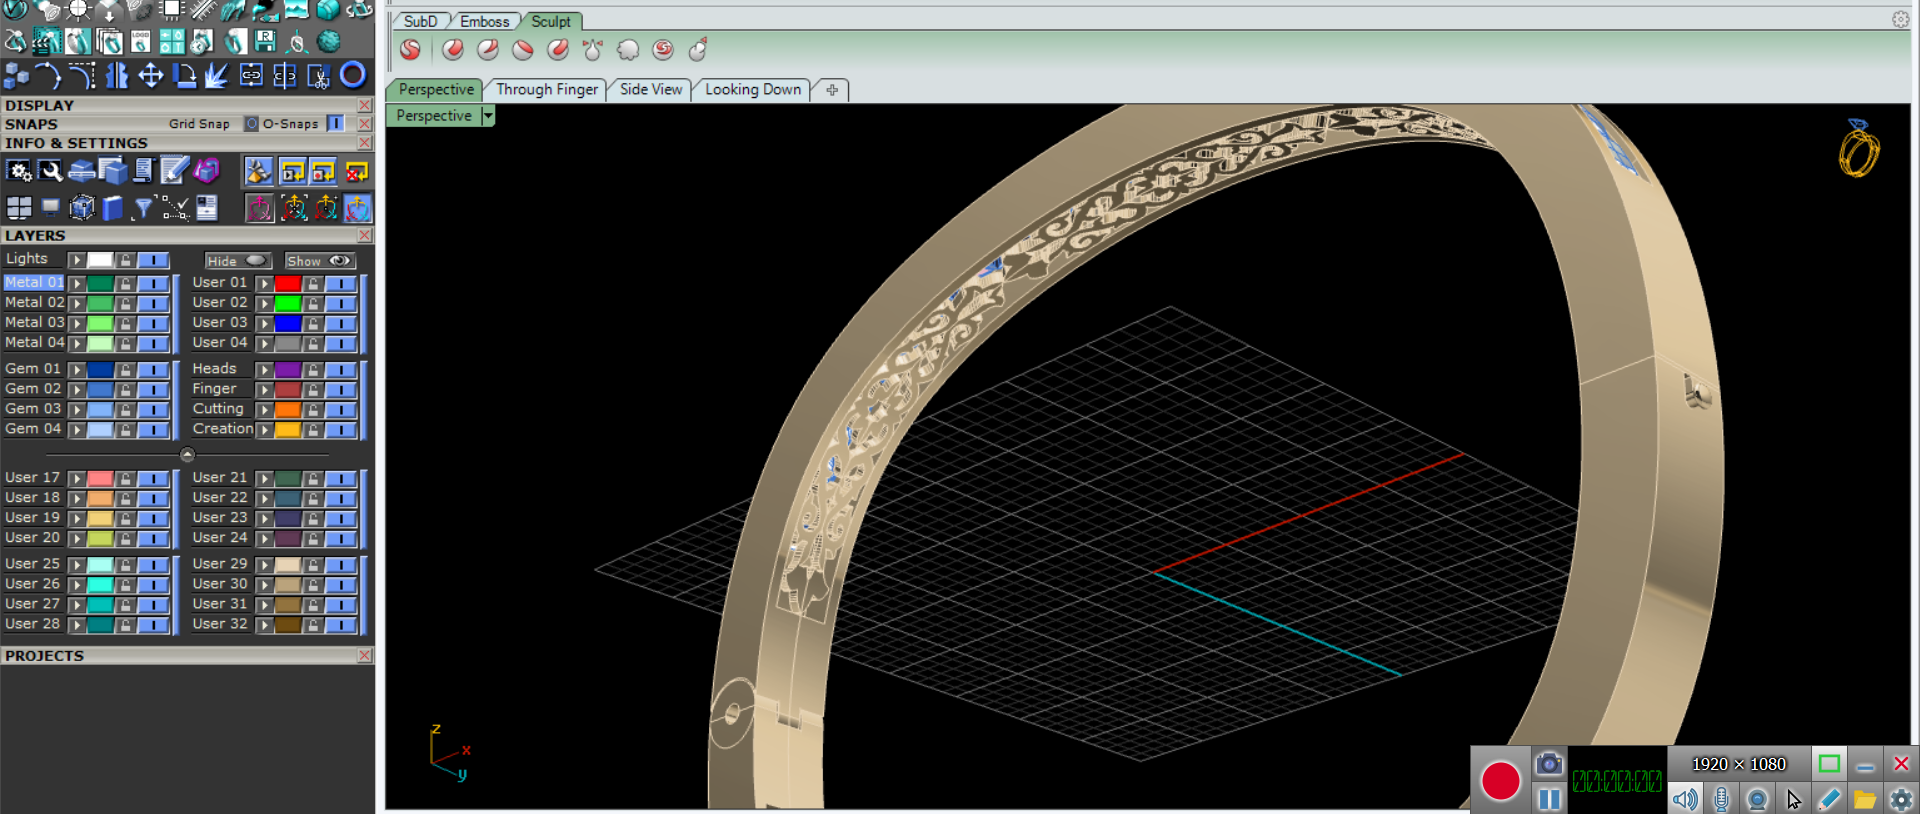Click the first red Sculpt tool icon
This screenshot has width=1920, height=814.
[x=410, y=50]
